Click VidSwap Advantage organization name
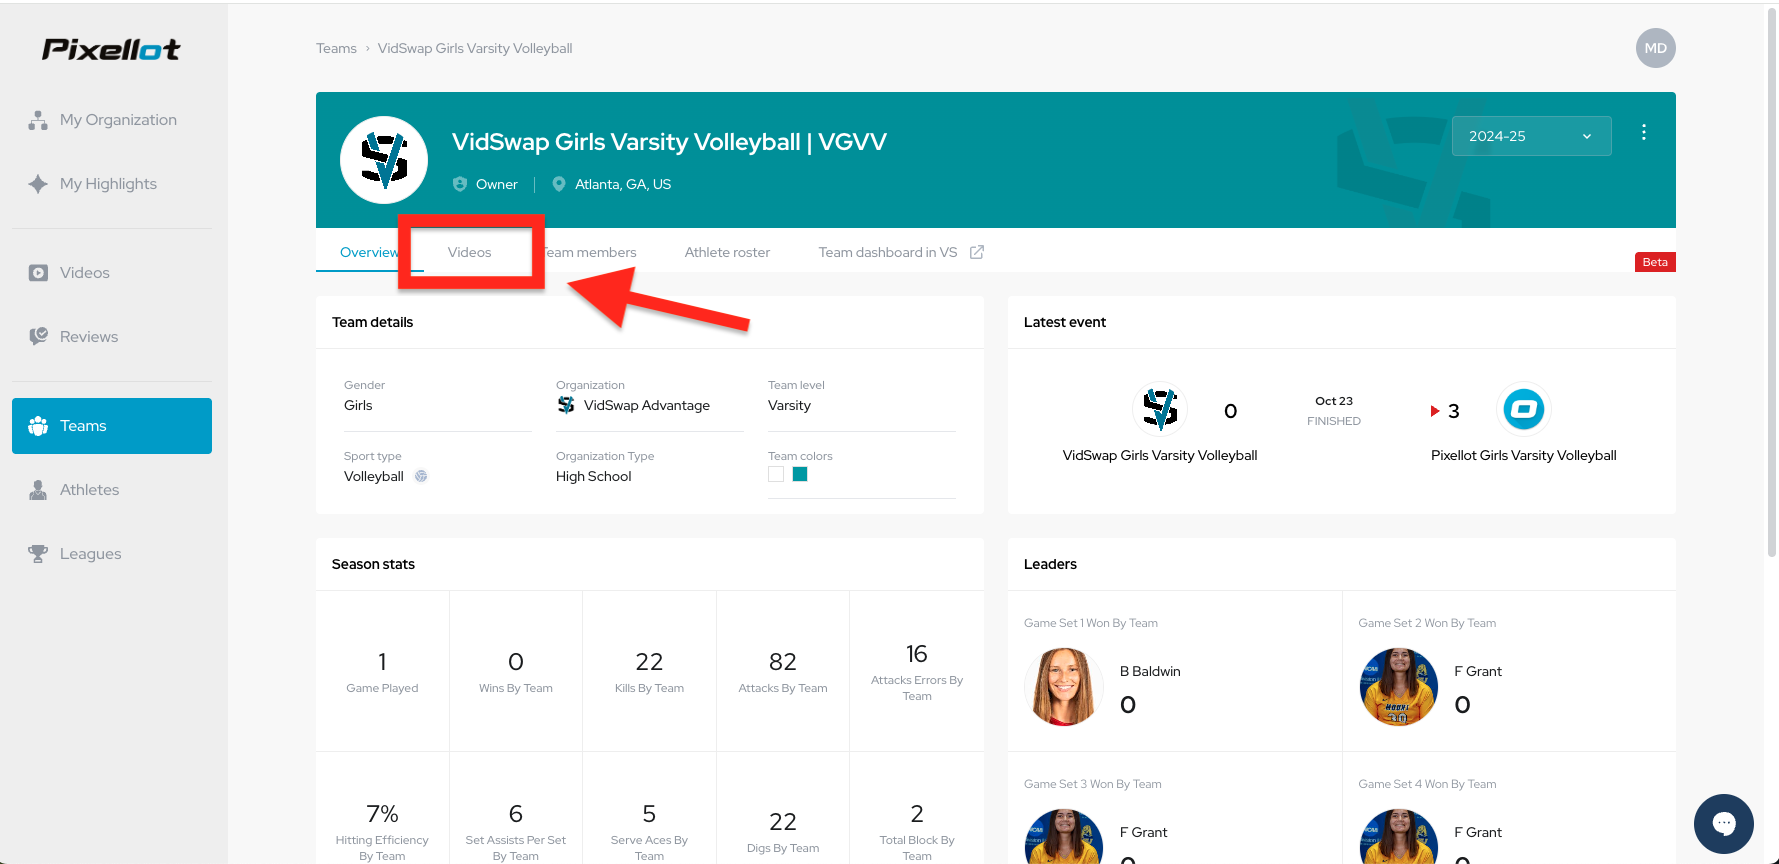 pyautogui.click(x=647, y=405)
